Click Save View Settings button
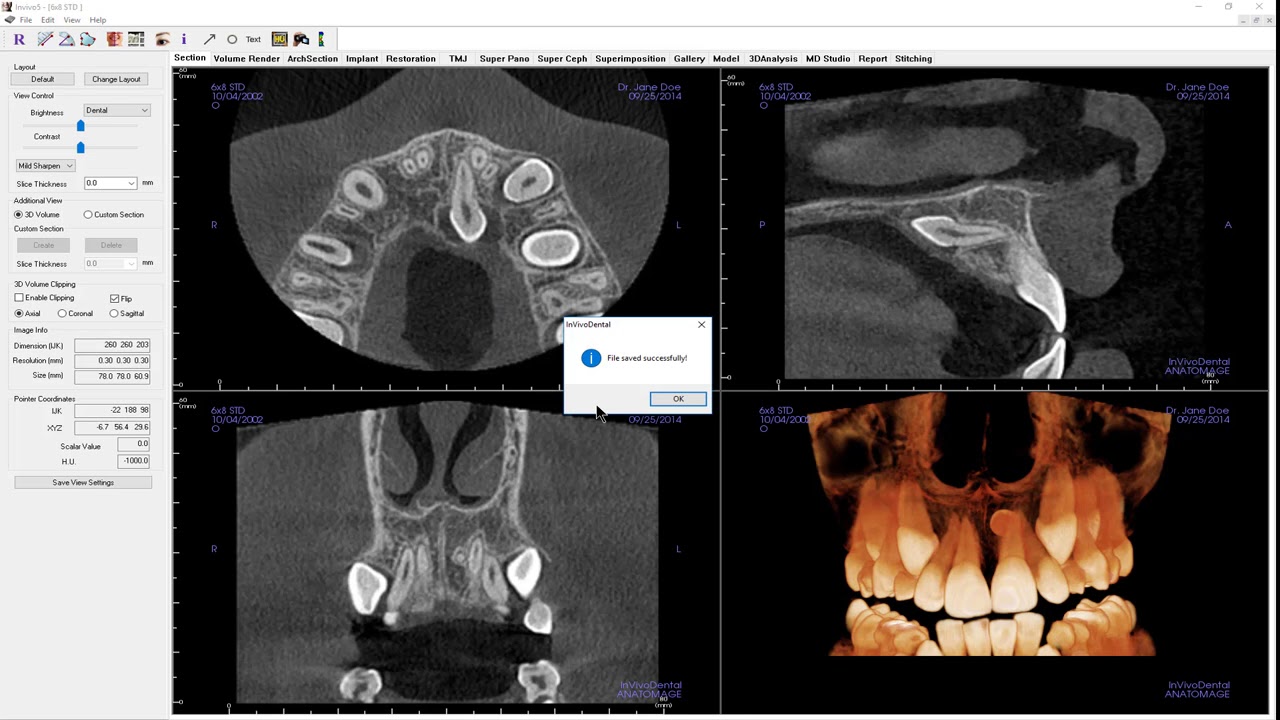Screen dimensions: 1280x720 click(x=83, y=482)
